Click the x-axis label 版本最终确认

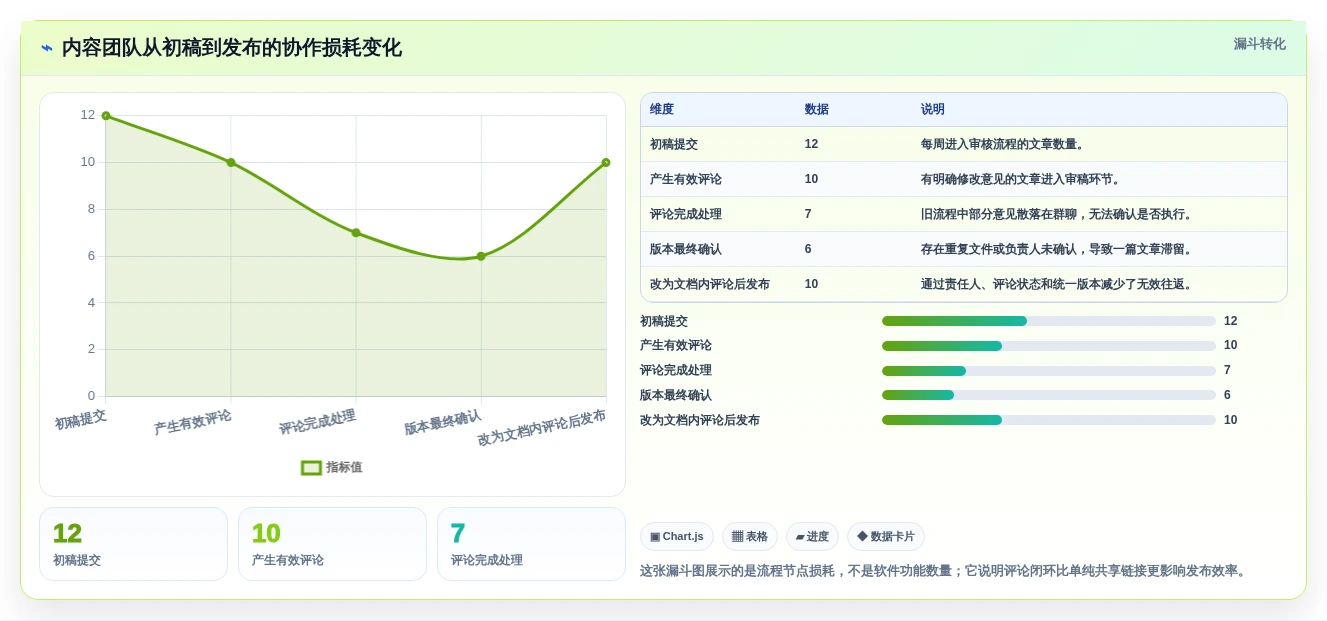click(x=442, y=422)
